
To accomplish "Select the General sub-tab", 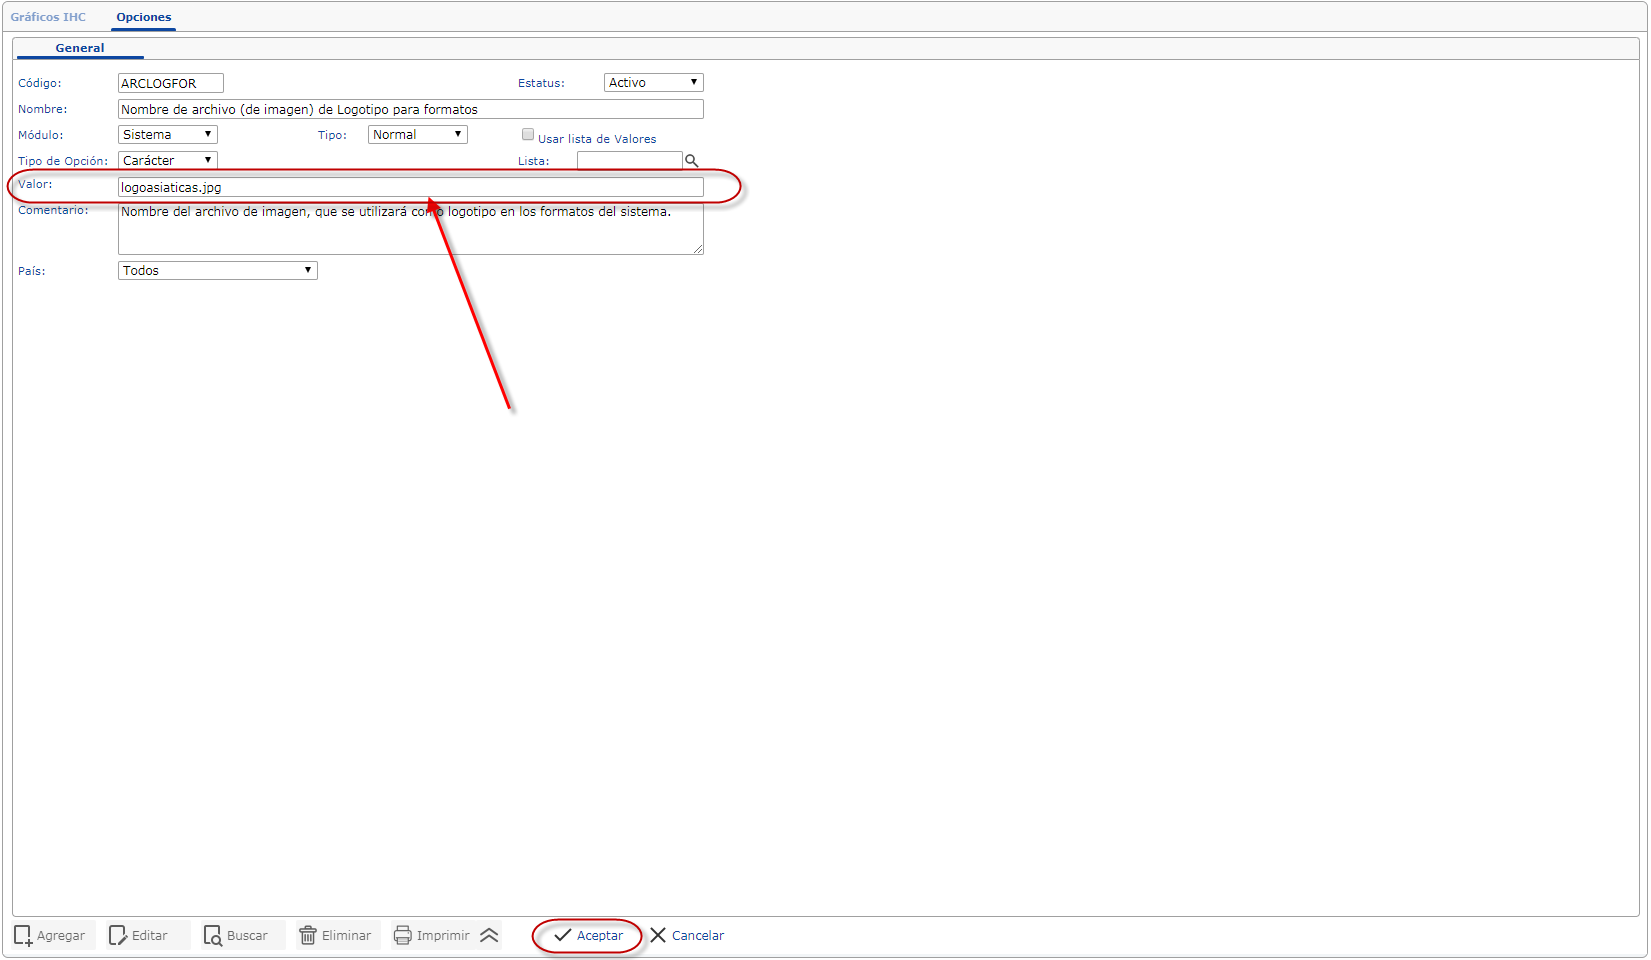I will 80,48.
